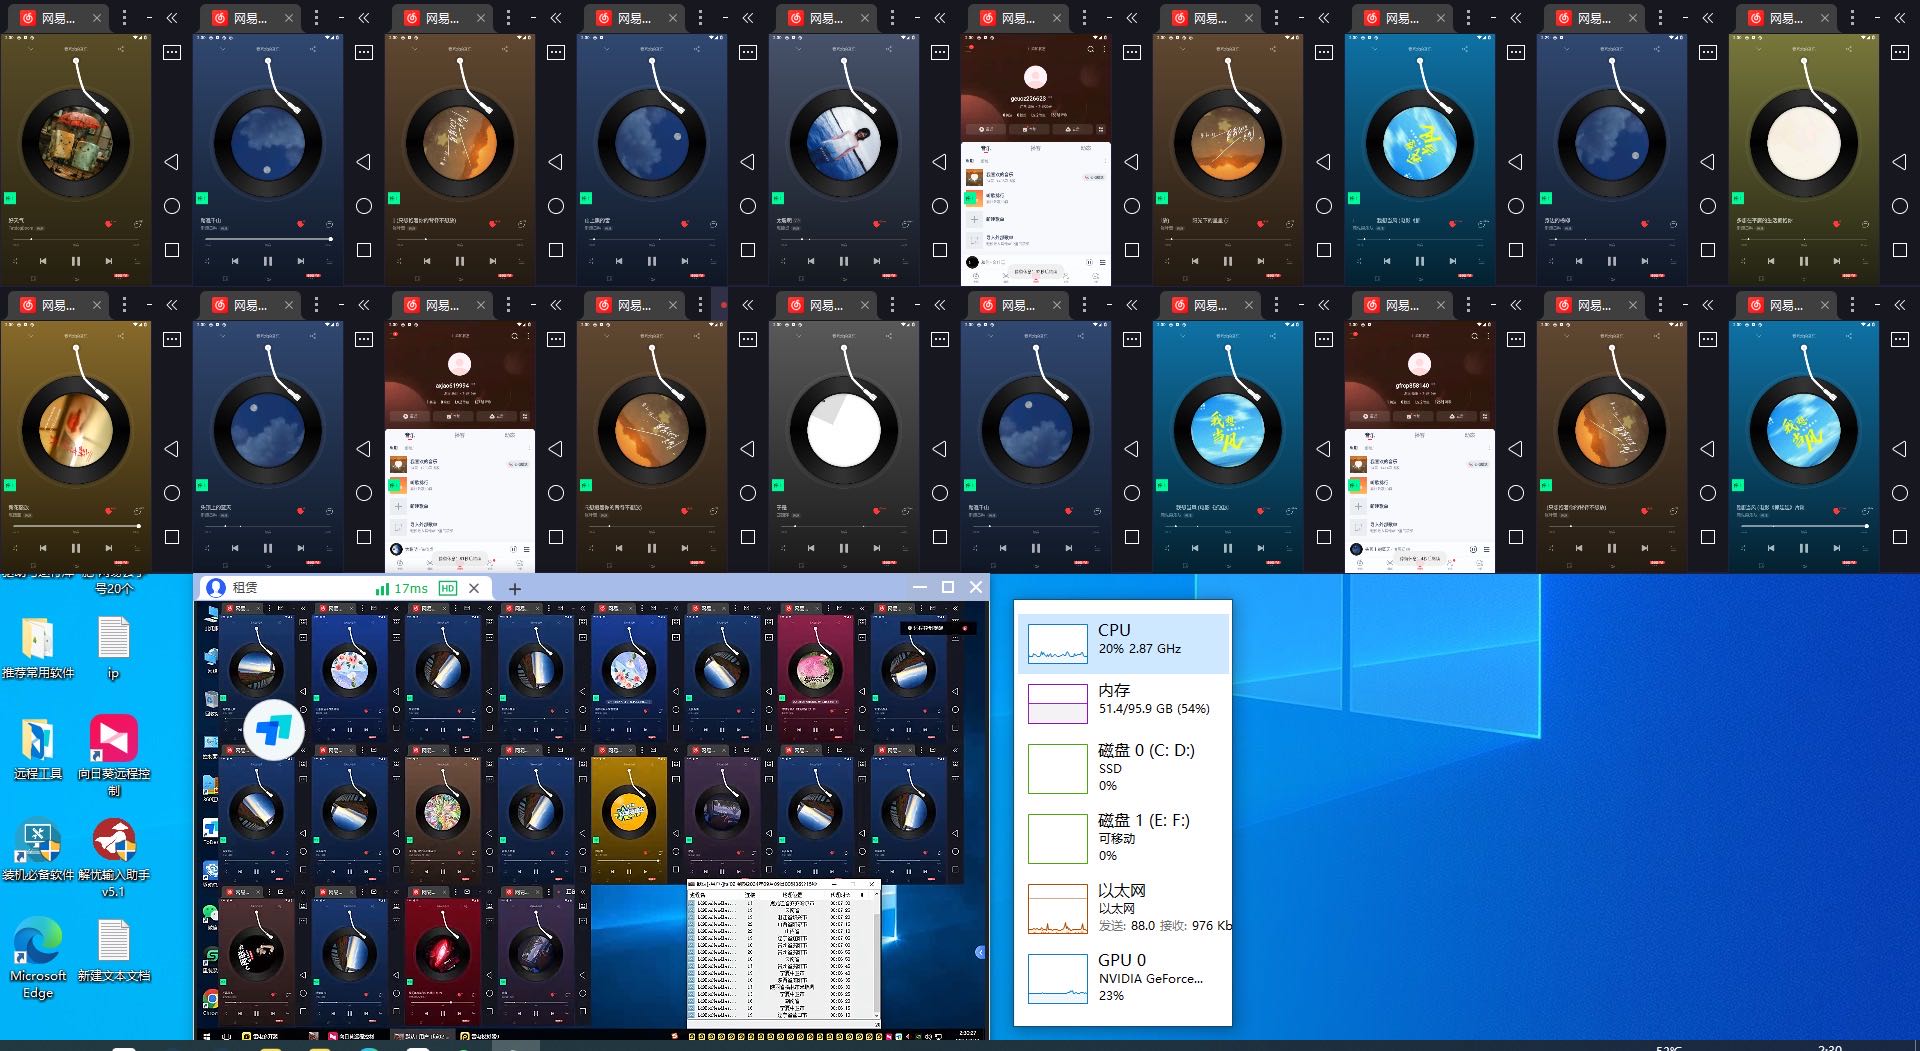Close the 租赁 session tab

tap(474, 588)
